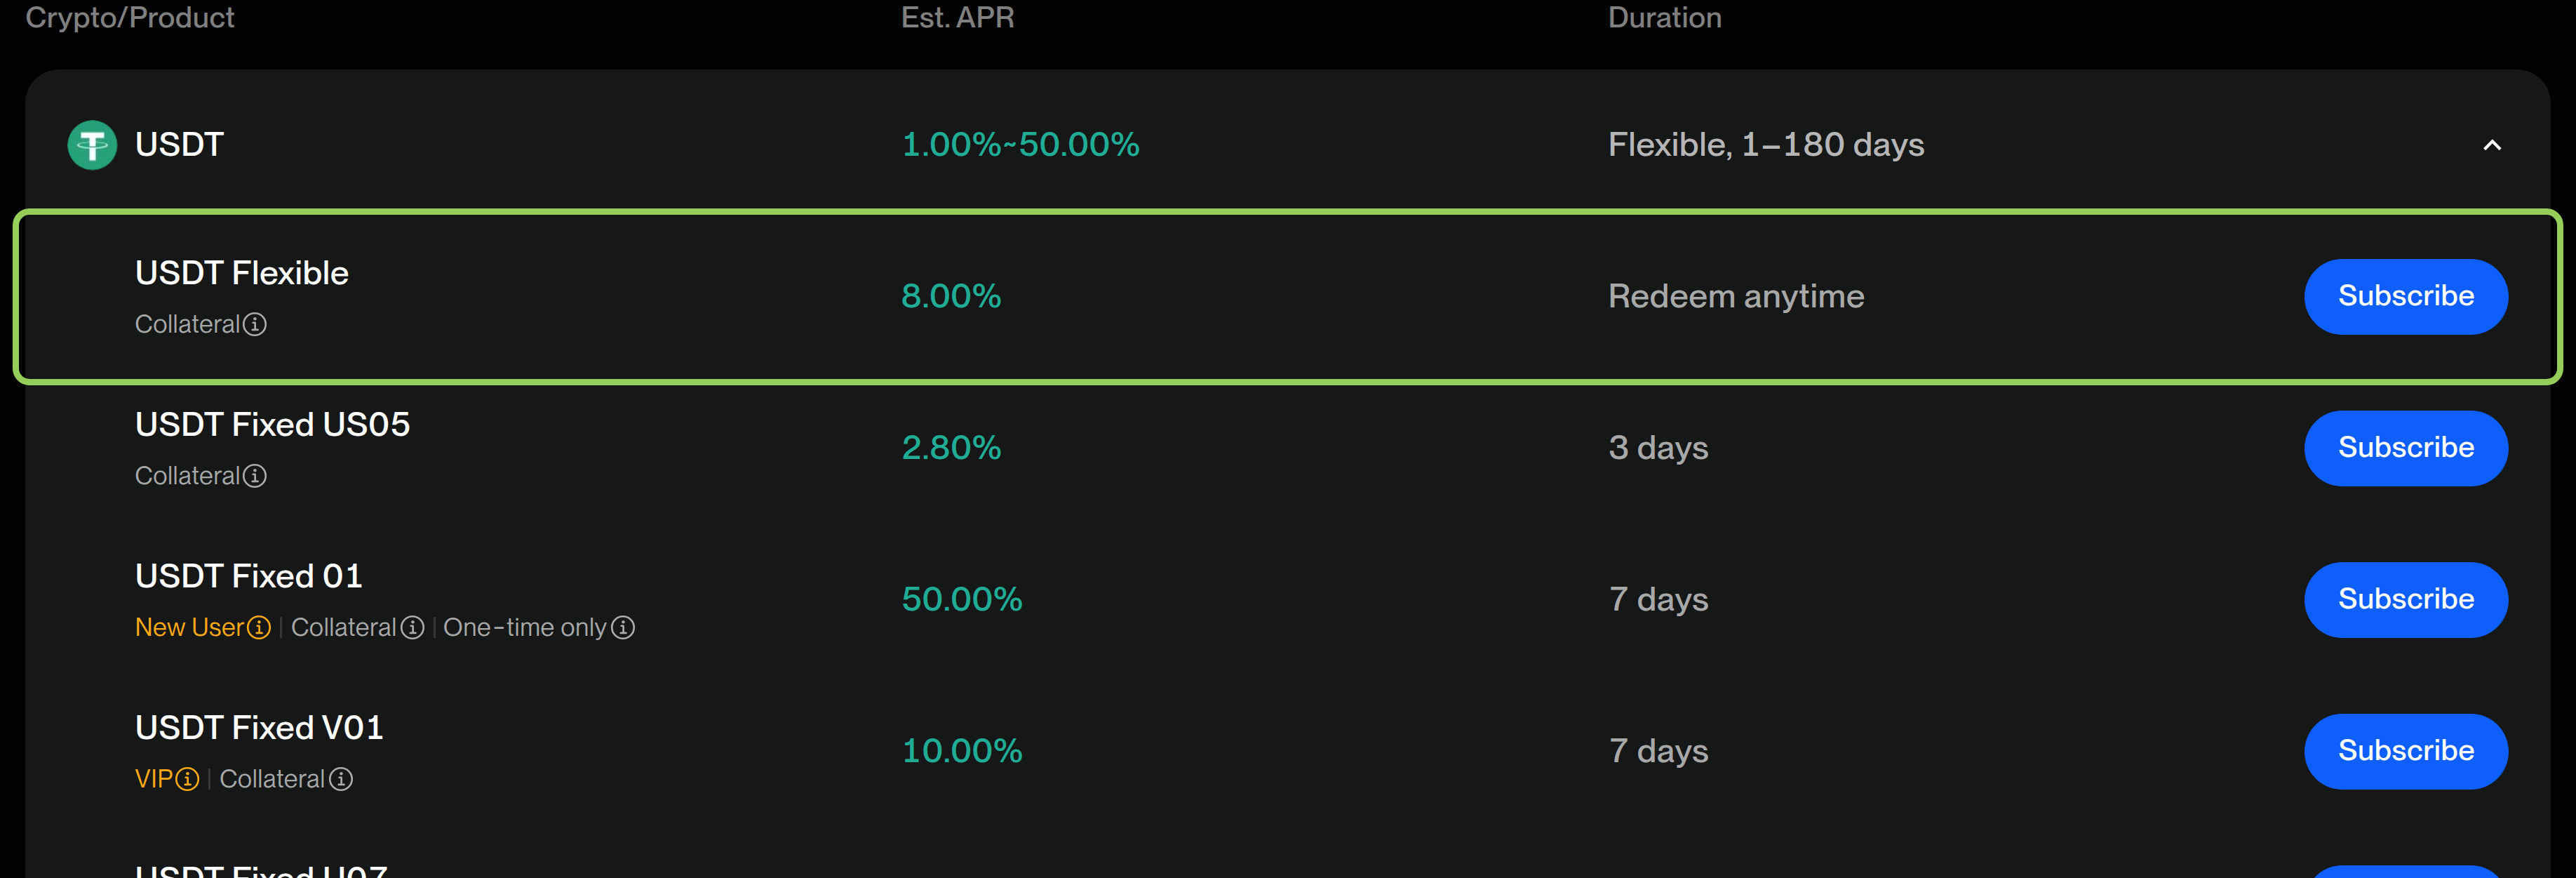Click the New User label tag

190,627
